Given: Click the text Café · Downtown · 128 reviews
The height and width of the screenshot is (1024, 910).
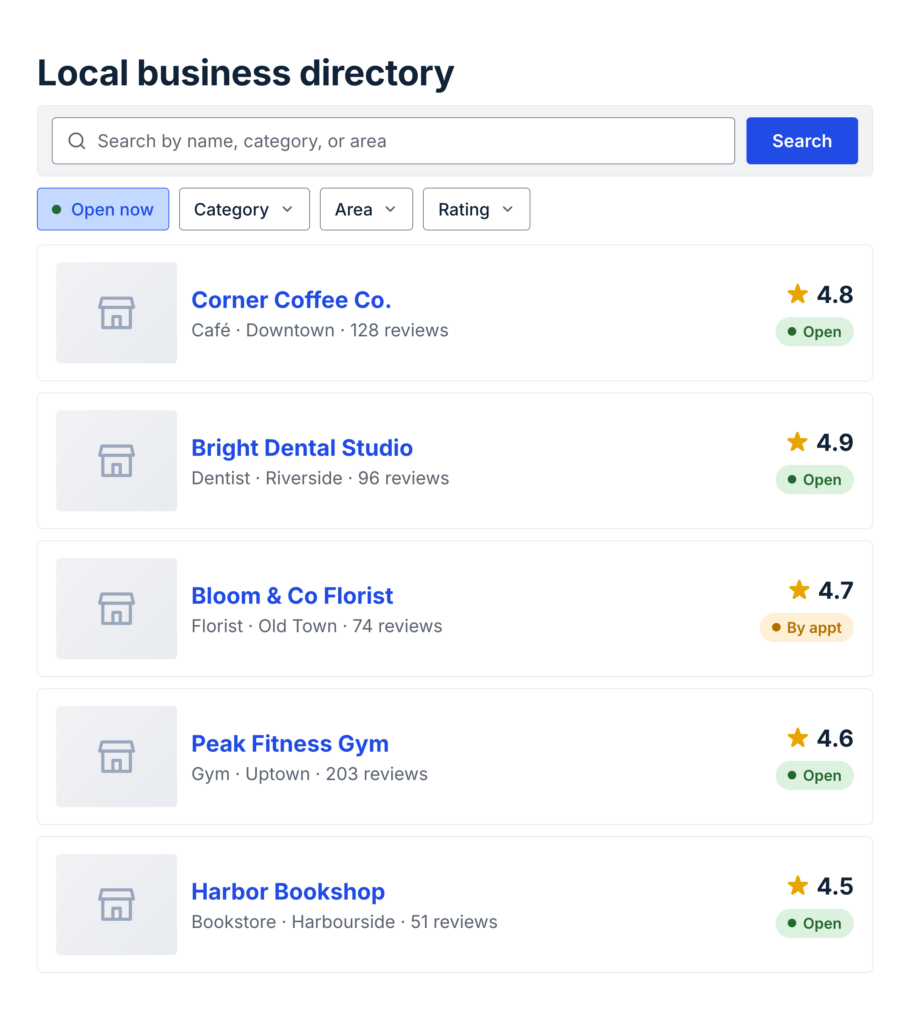Looking at the screenshot, I should [320, 330].
